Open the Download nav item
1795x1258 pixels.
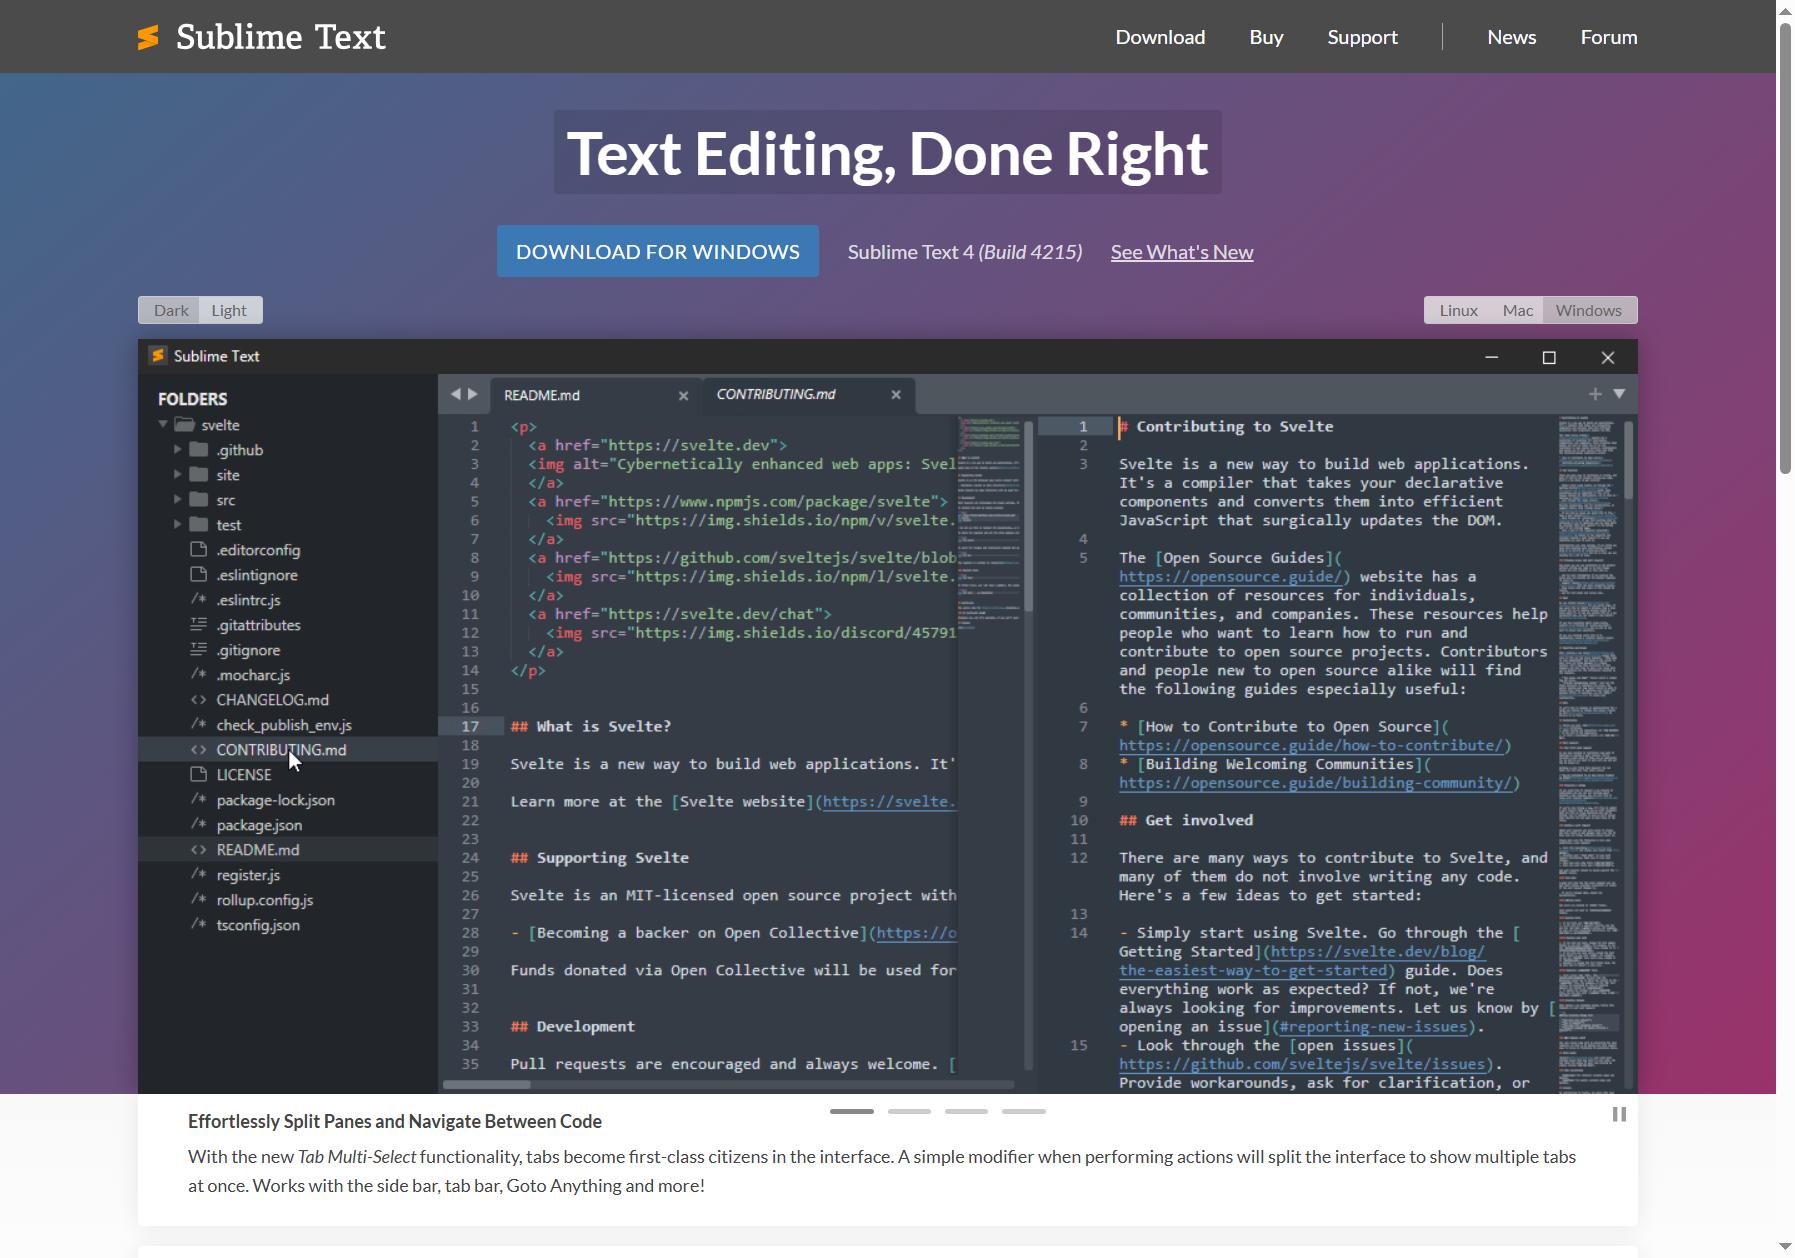(x=1160, y=37)
